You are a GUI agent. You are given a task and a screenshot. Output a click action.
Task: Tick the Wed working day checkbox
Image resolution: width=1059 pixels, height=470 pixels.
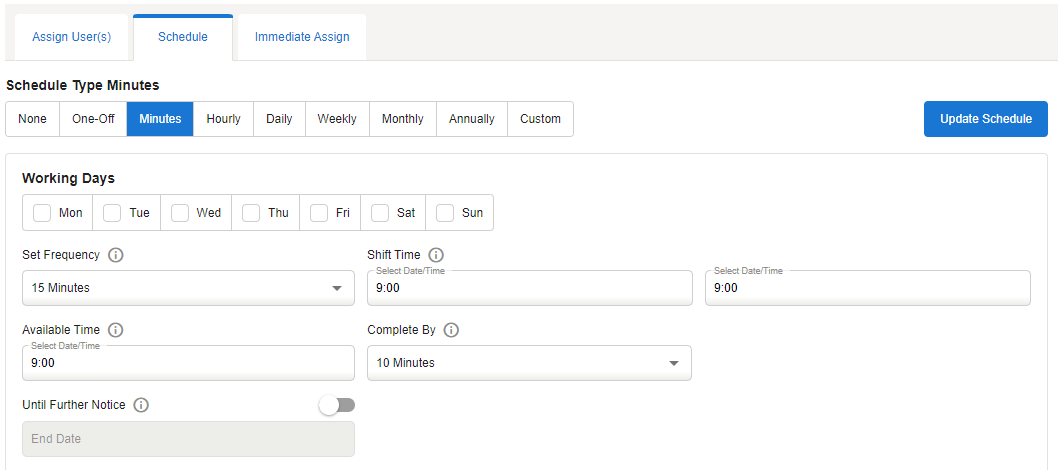point(180,213)
